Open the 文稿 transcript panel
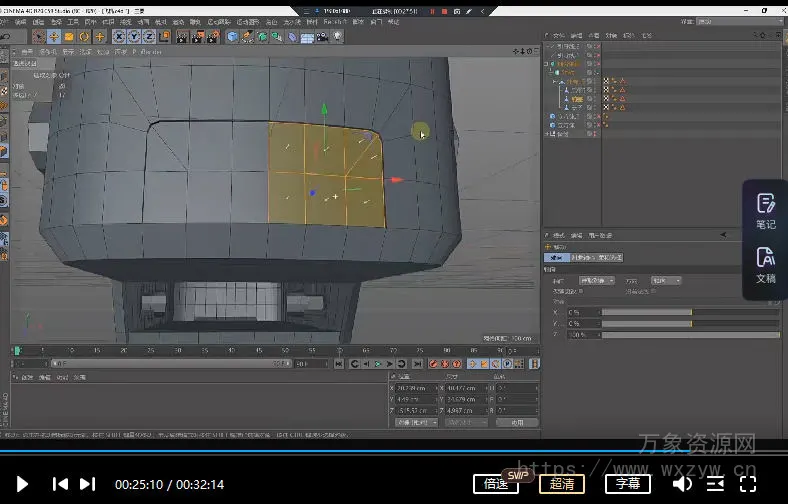 pyautogui.click(x=765, y=265)
